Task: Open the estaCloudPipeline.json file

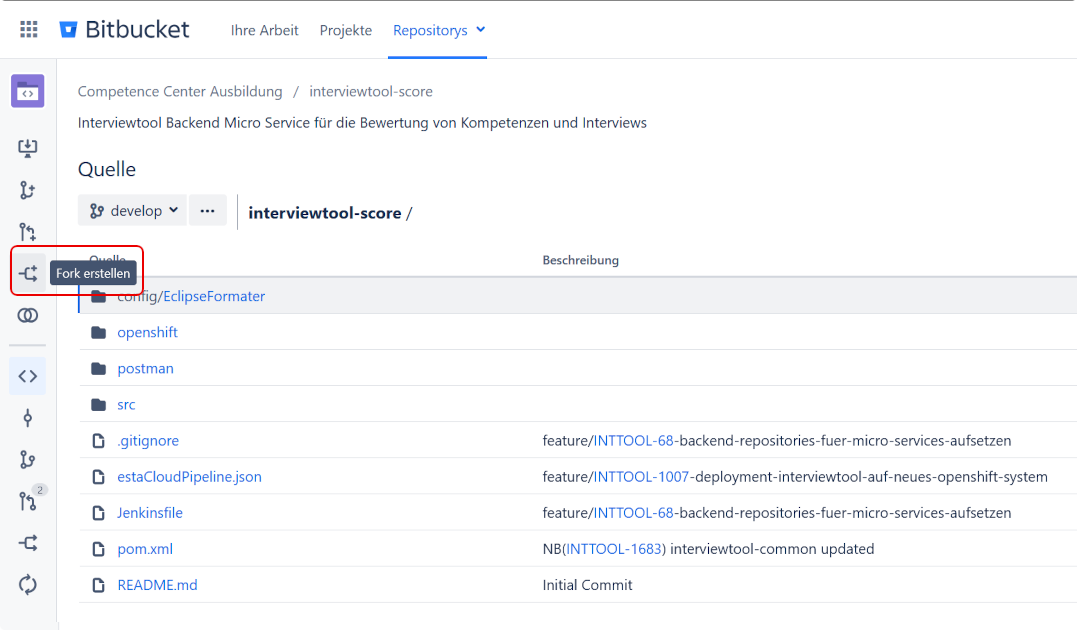Action: pyautogui.click(x=190, y=477)
